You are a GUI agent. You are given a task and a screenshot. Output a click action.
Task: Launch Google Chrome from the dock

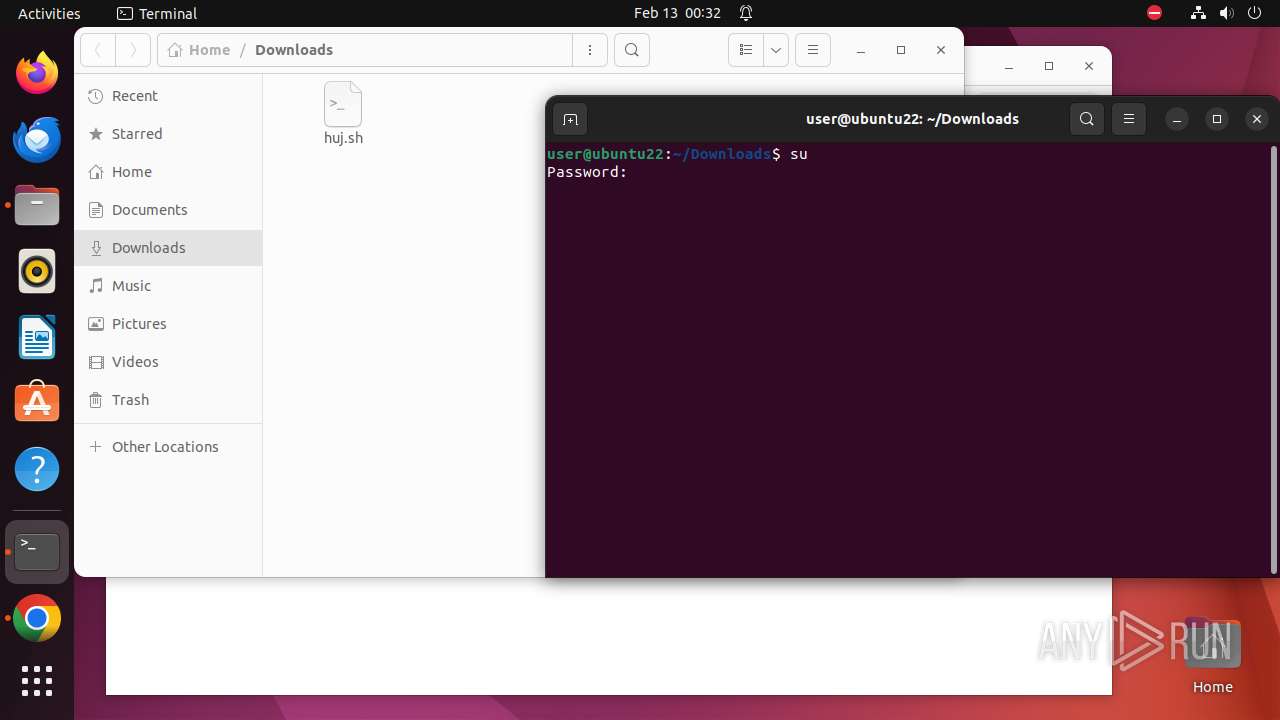coord(37,619)
